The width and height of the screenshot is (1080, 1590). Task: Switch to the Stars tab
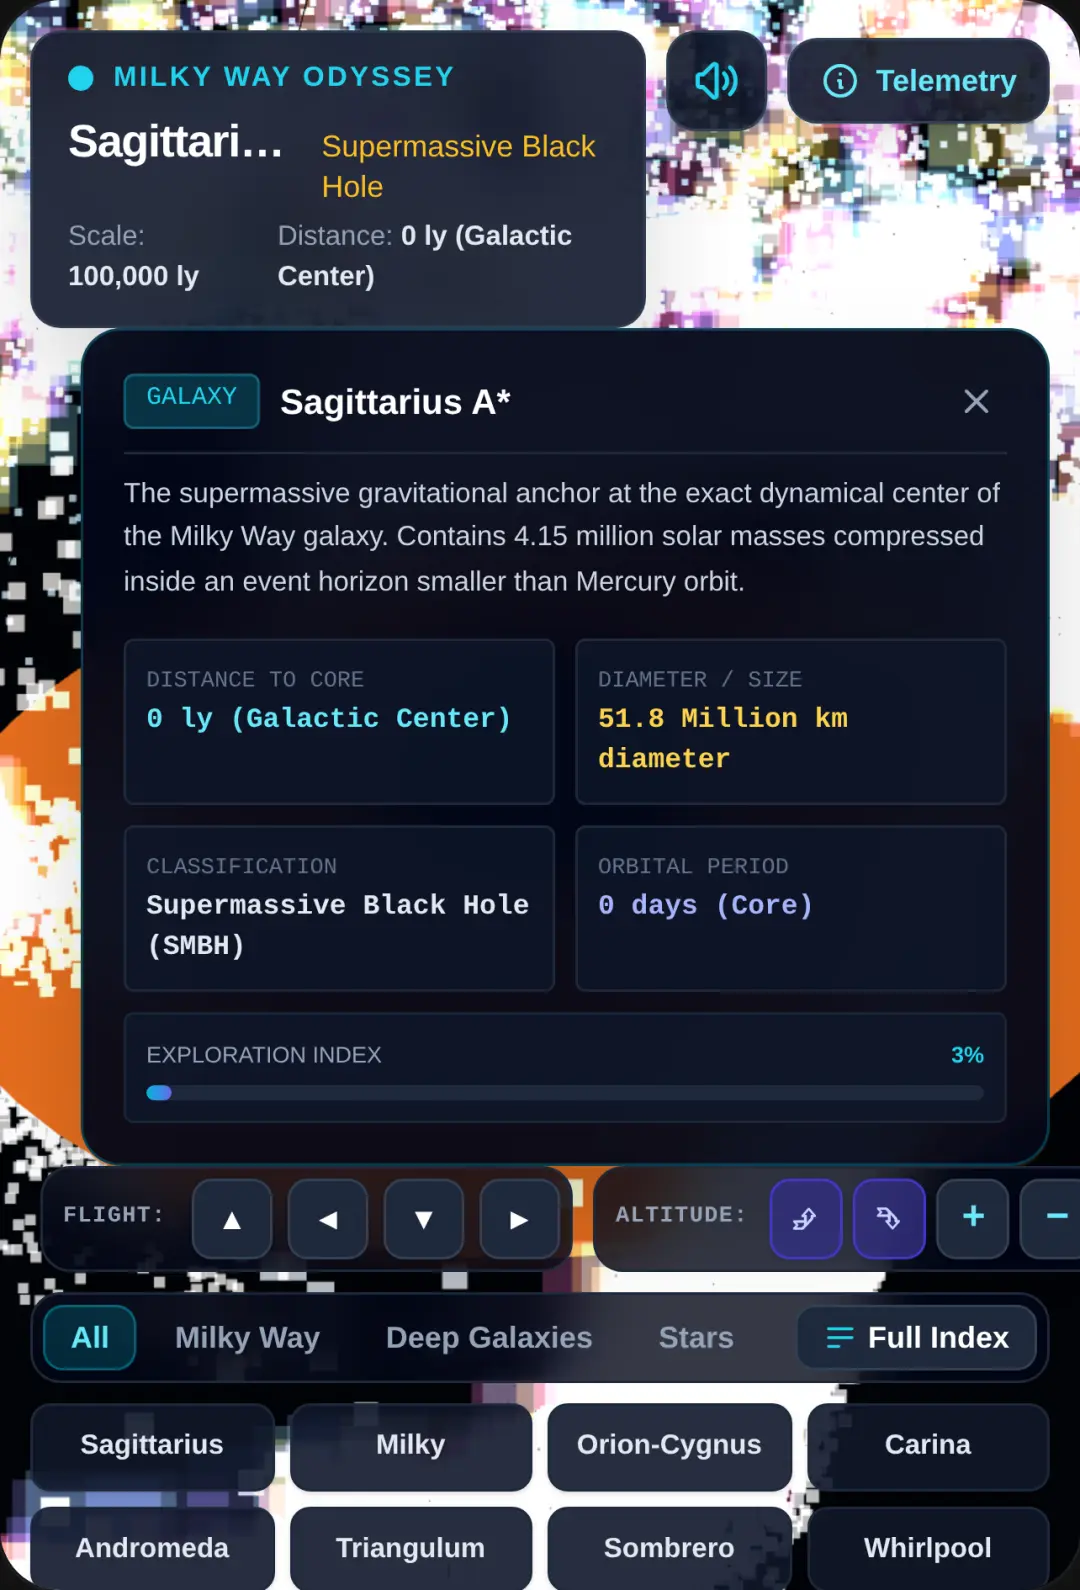pyautogui.click(x=696, y=1337)
